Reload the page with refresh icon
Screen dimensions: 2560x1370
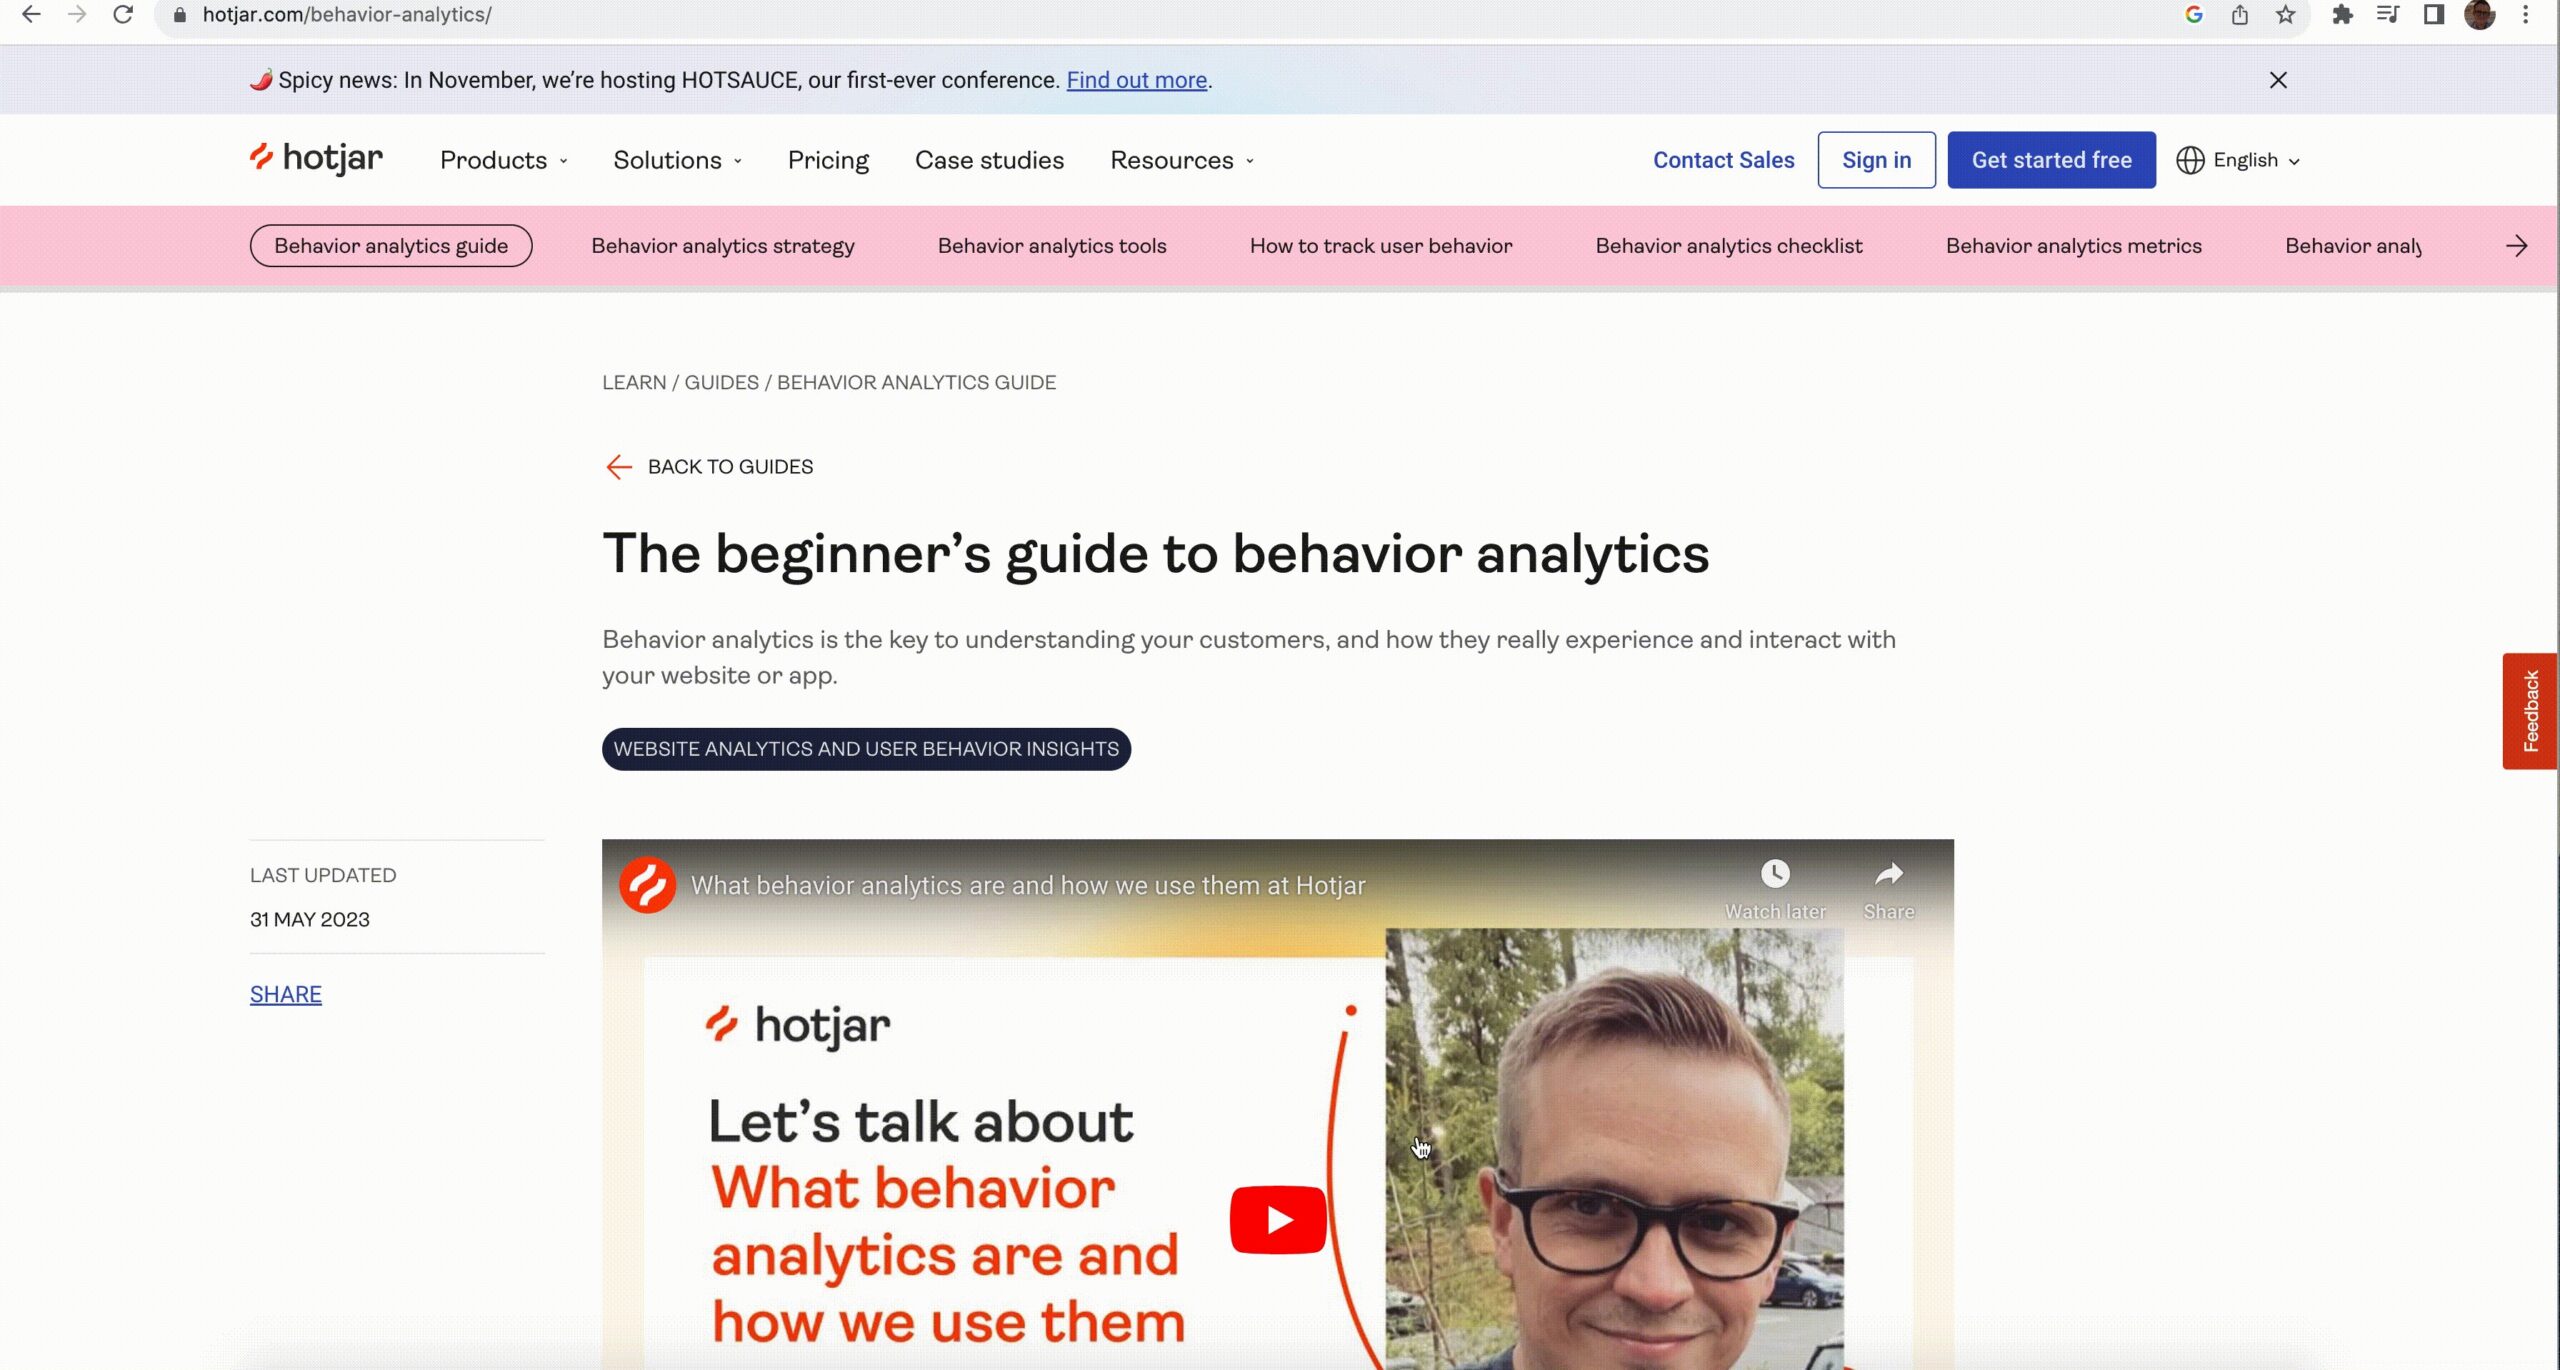coord(123,15)
